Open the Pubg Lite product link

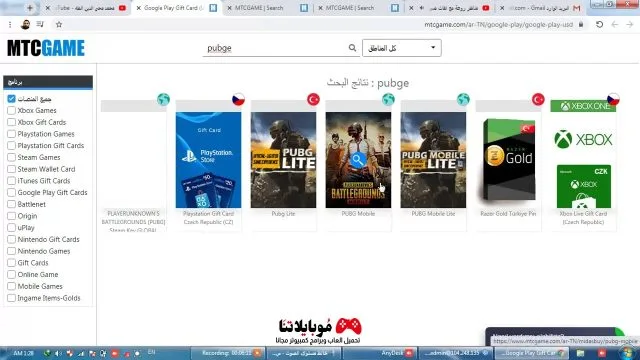pos(283,213)
